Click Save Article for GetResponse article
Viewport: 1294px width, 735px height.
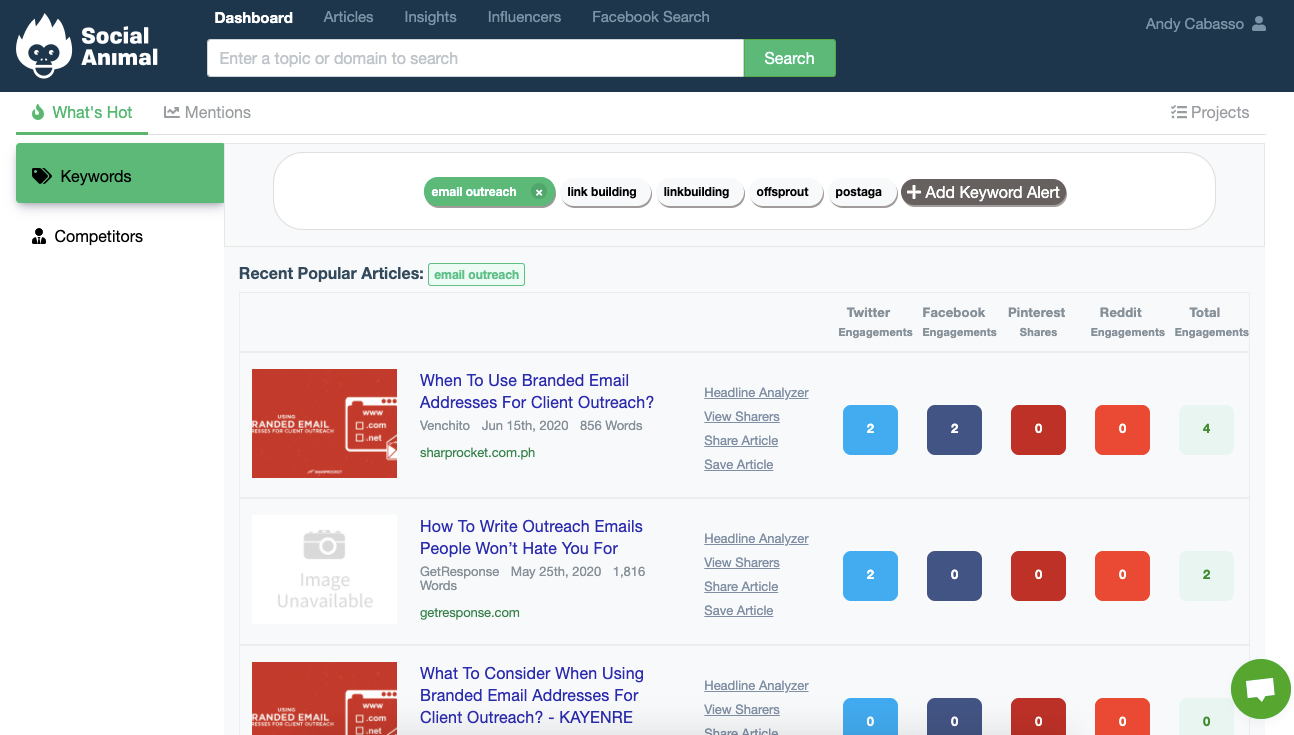739,610
